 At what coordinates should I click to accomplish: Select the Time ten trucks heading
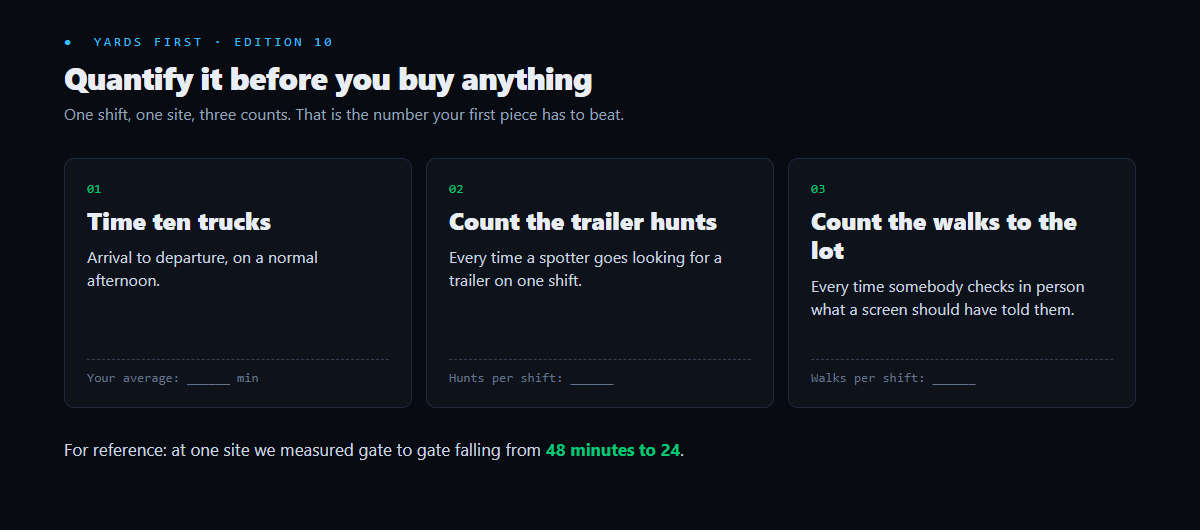point(179,222)
